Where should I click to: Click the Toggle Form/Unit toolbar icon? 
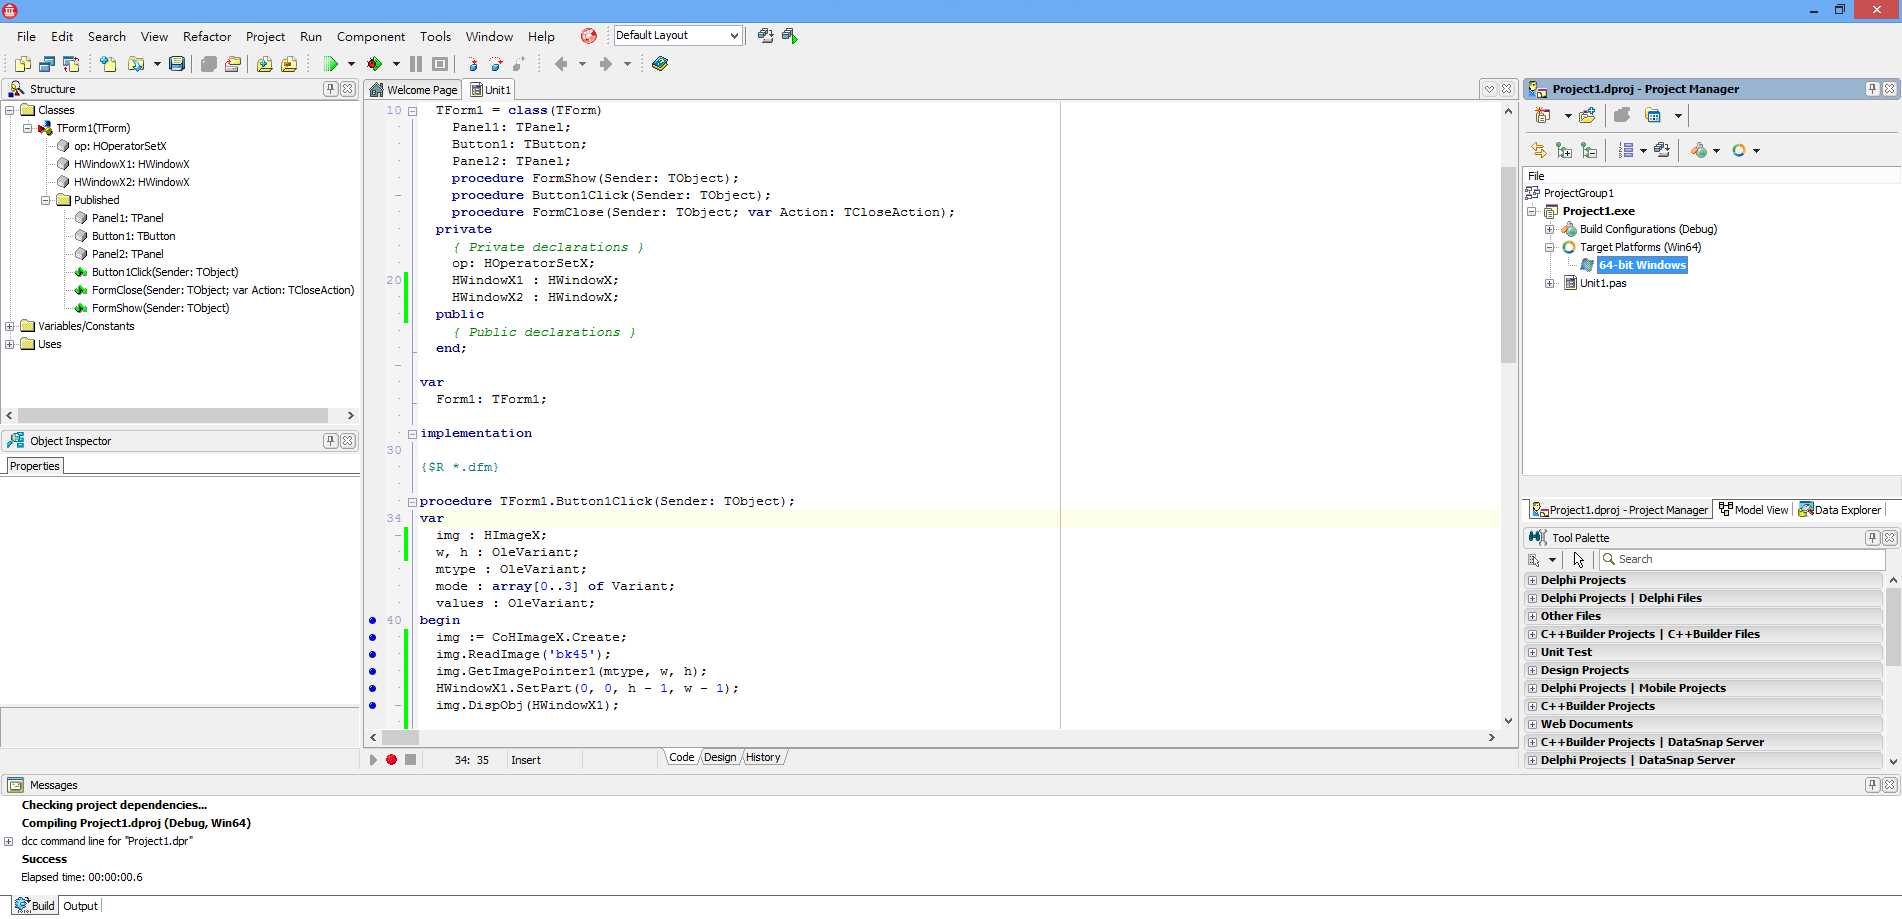pos(71,64)
